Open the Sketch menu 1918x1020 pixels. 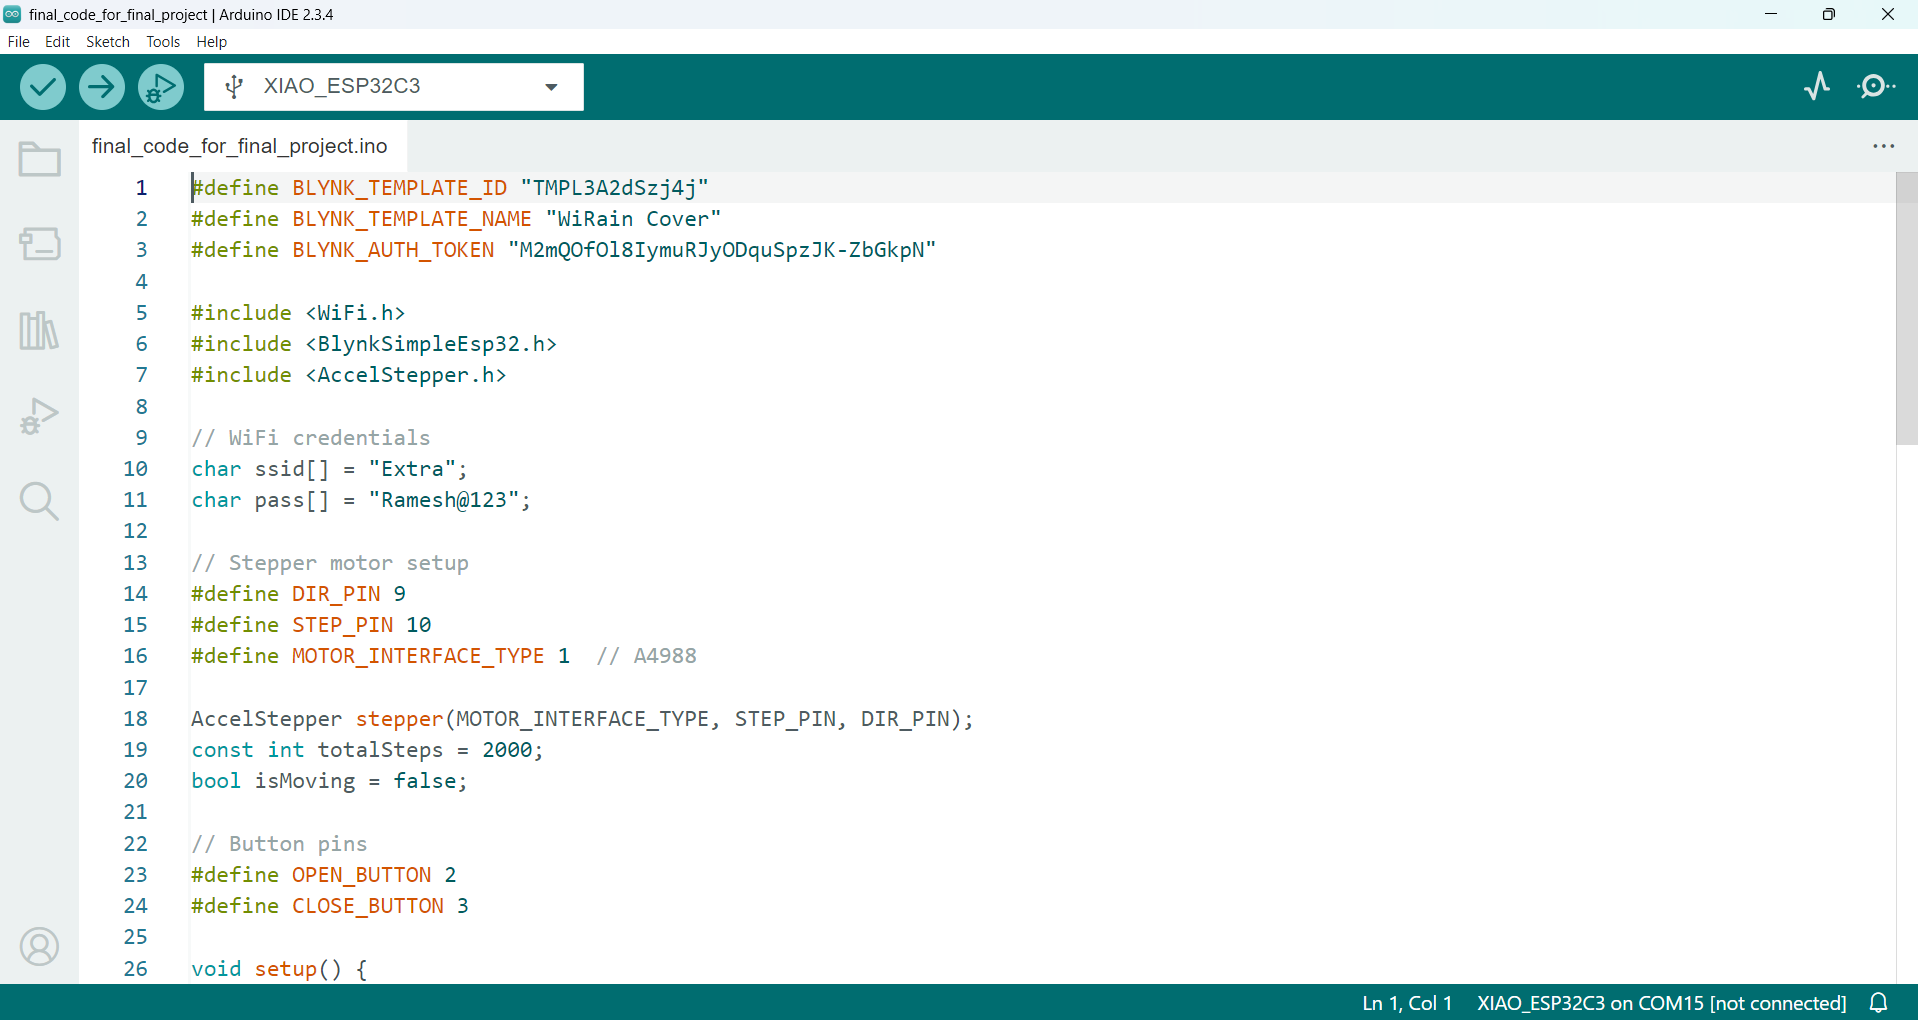coord(108,42)
